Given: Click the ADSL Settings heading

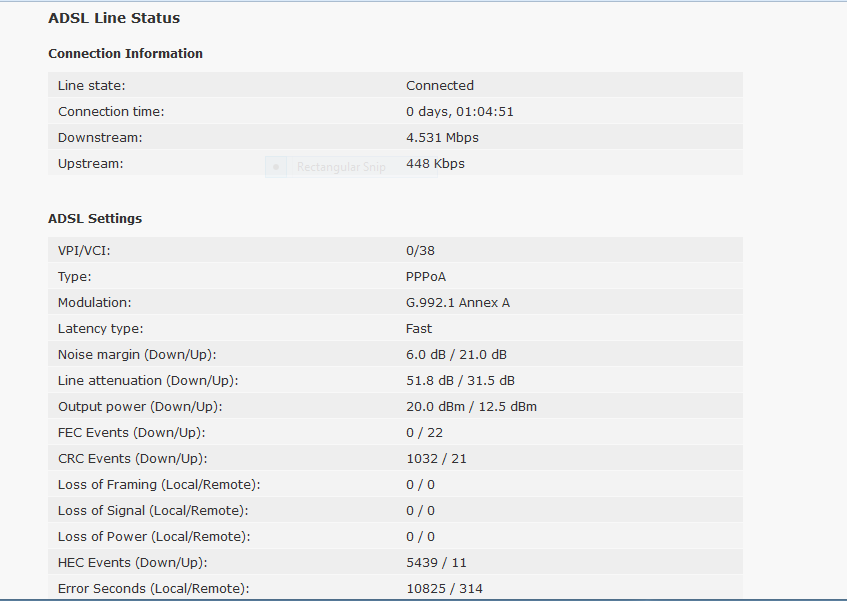Looking at the screenshot, I should coord(95,218).
